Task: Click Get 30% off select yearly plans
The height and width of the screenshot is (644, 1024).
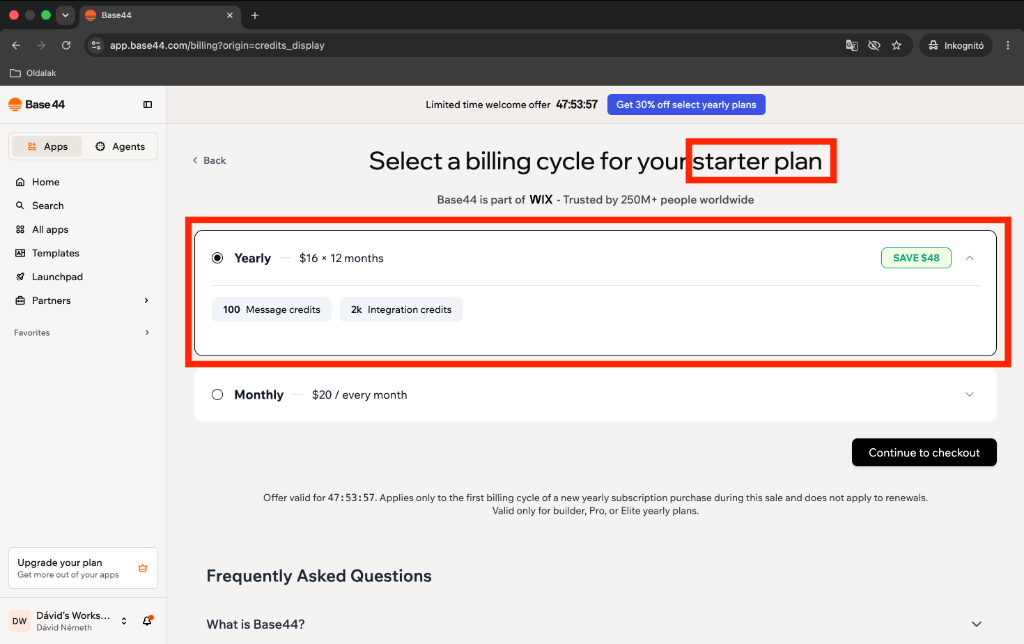Action: [686, 105]
